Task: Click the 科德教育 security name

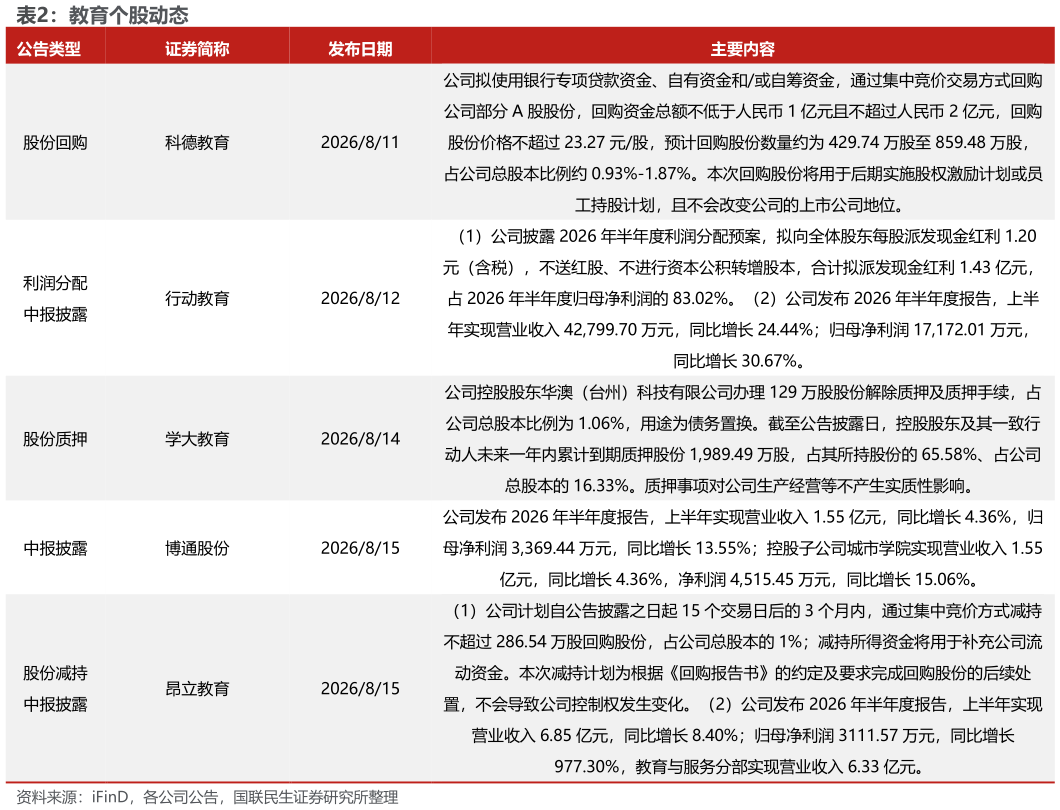Action: click(197, 143)
